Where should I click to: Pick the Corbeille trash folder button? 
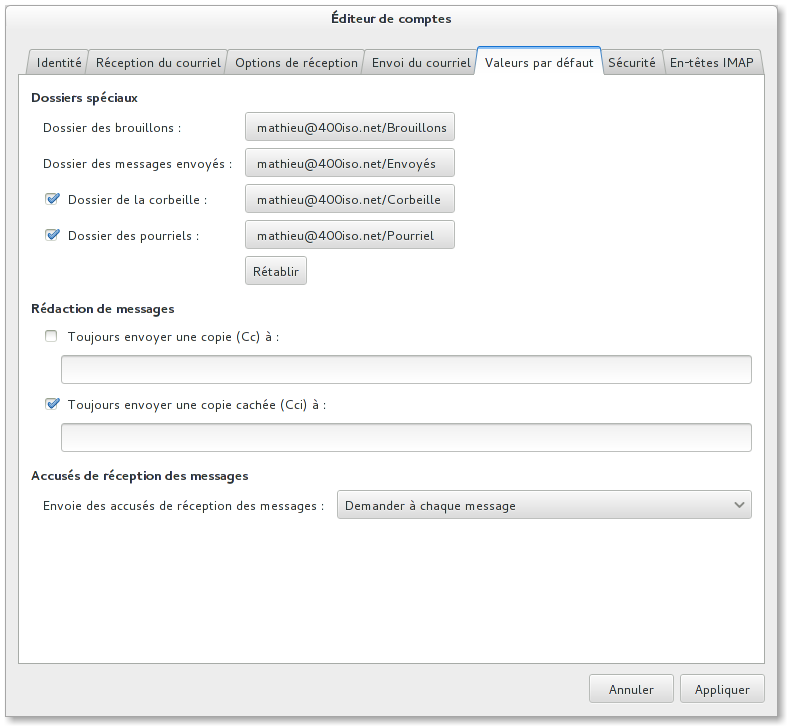[350, 199]
